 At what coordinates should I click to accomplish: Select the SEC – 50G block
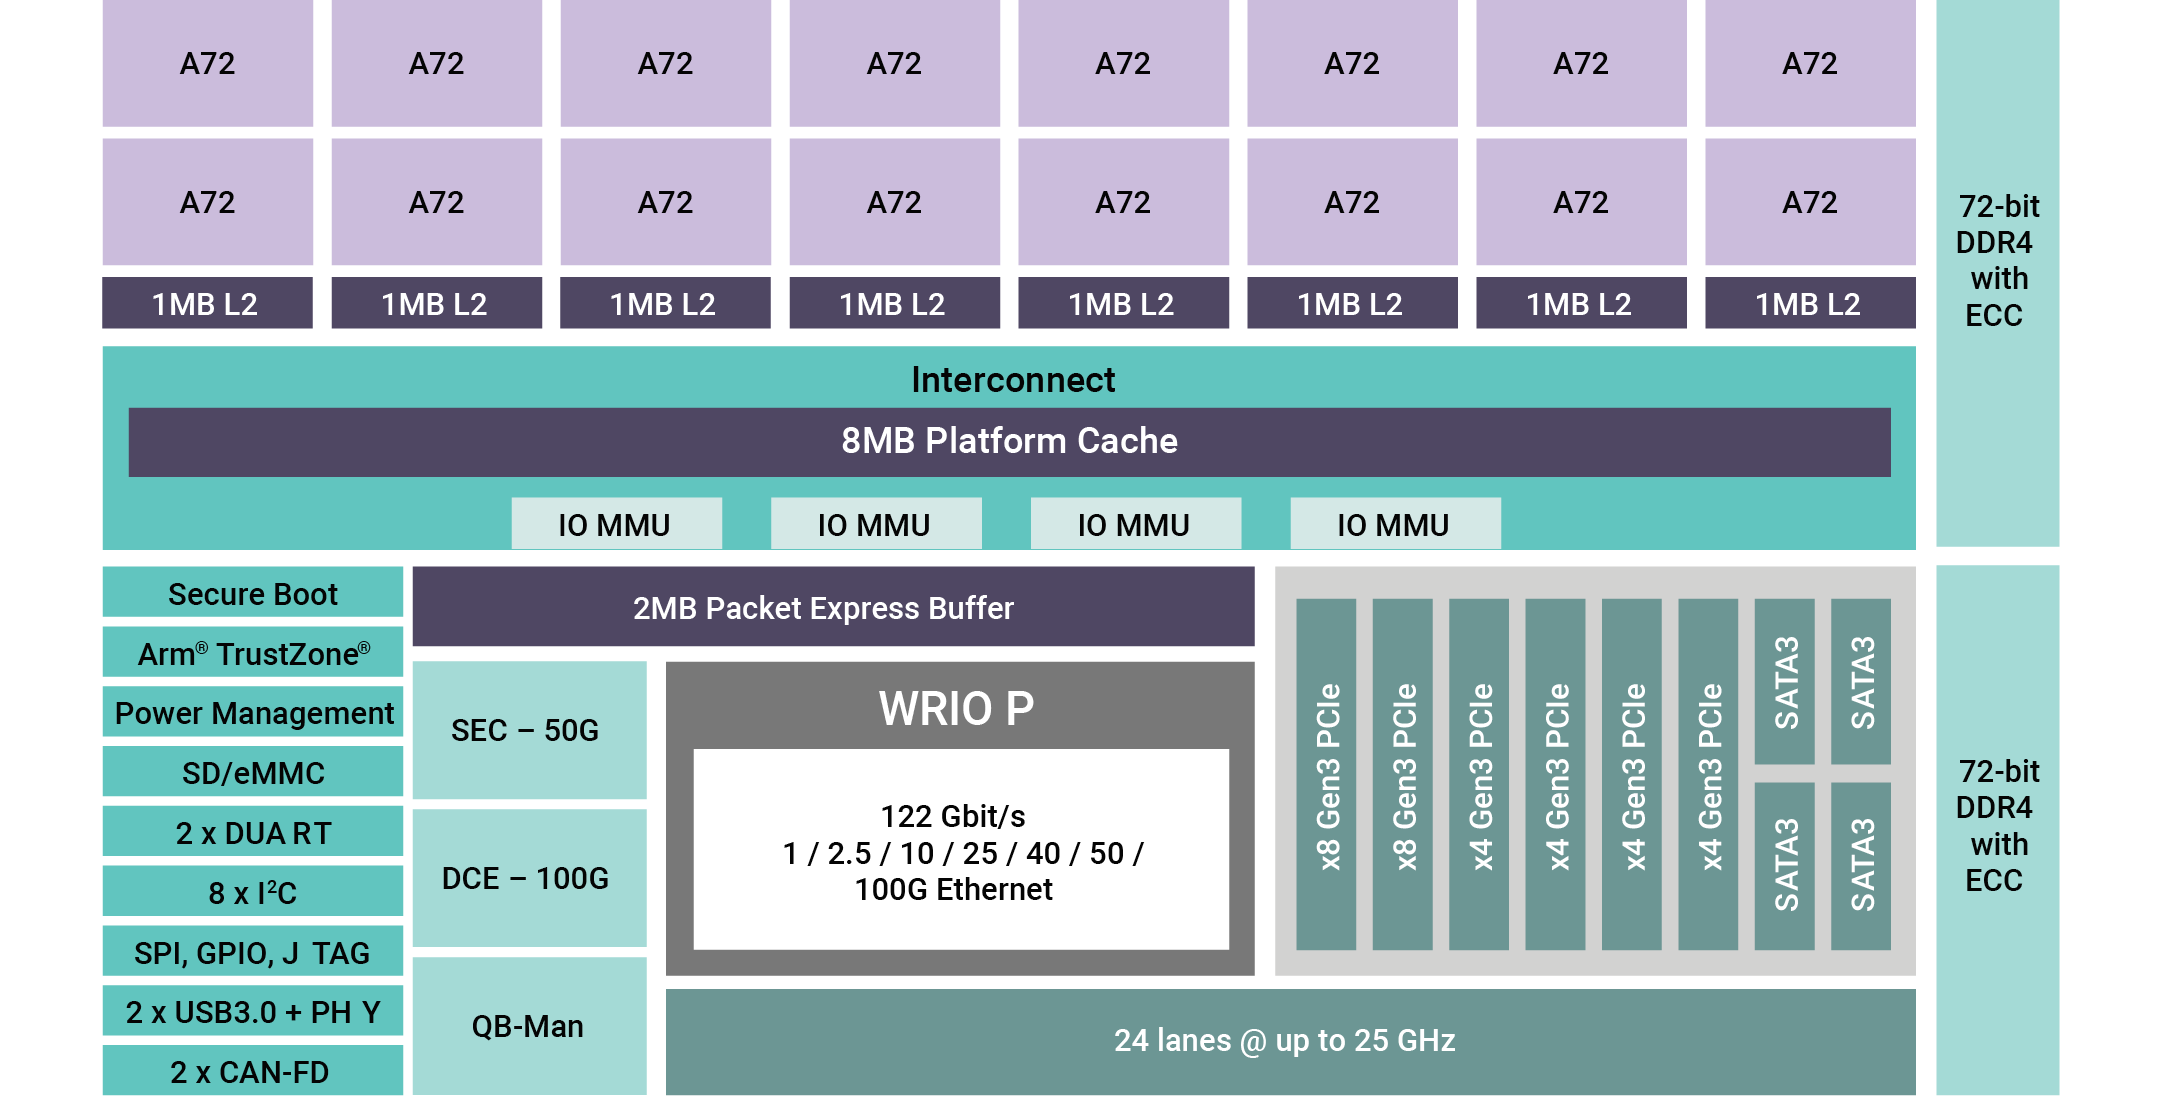[528, 730]
